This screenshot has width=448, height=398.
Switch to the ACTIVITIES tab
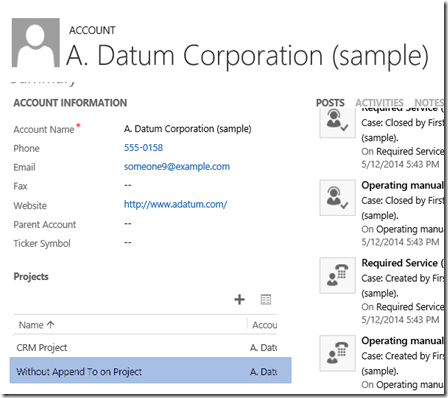click(x=379, y=103)
